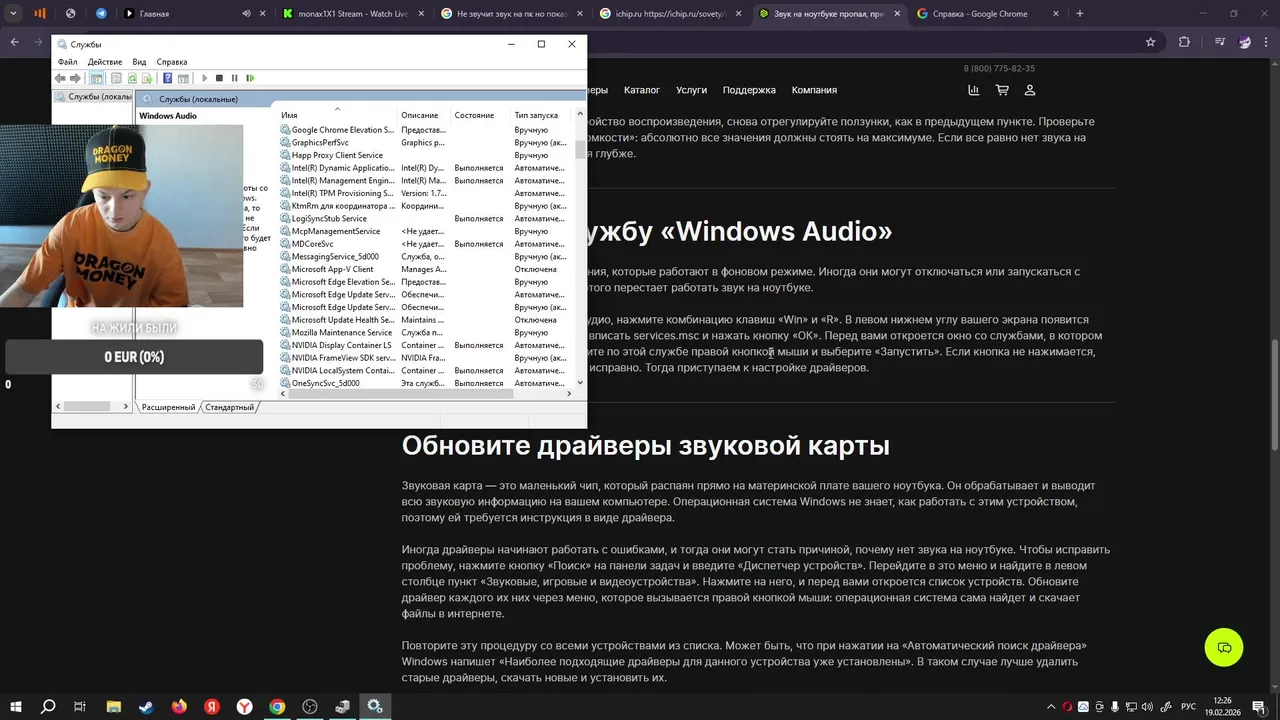1280x720 pixels.
Task: Switch to the monax1X1 Stream tab
Action: pos(352,14)
